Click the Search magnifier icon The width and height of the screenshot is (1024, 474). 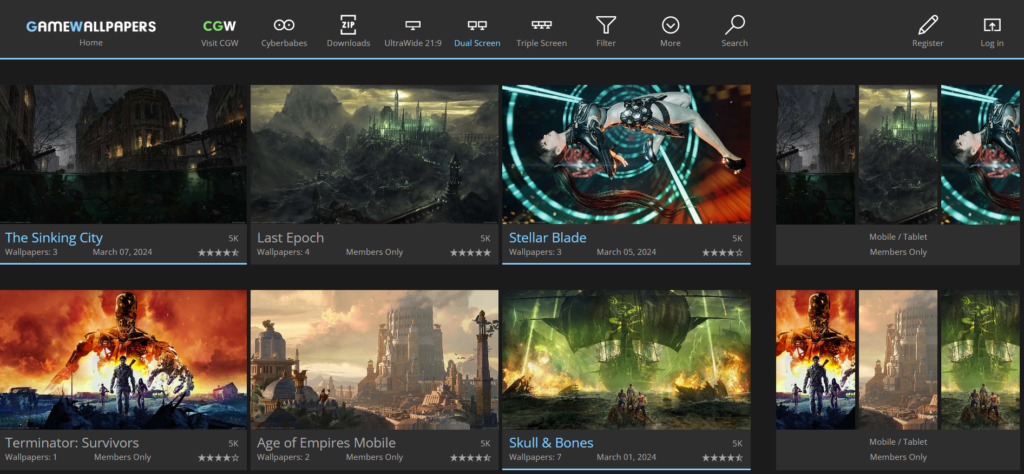[x=735, y=25]
